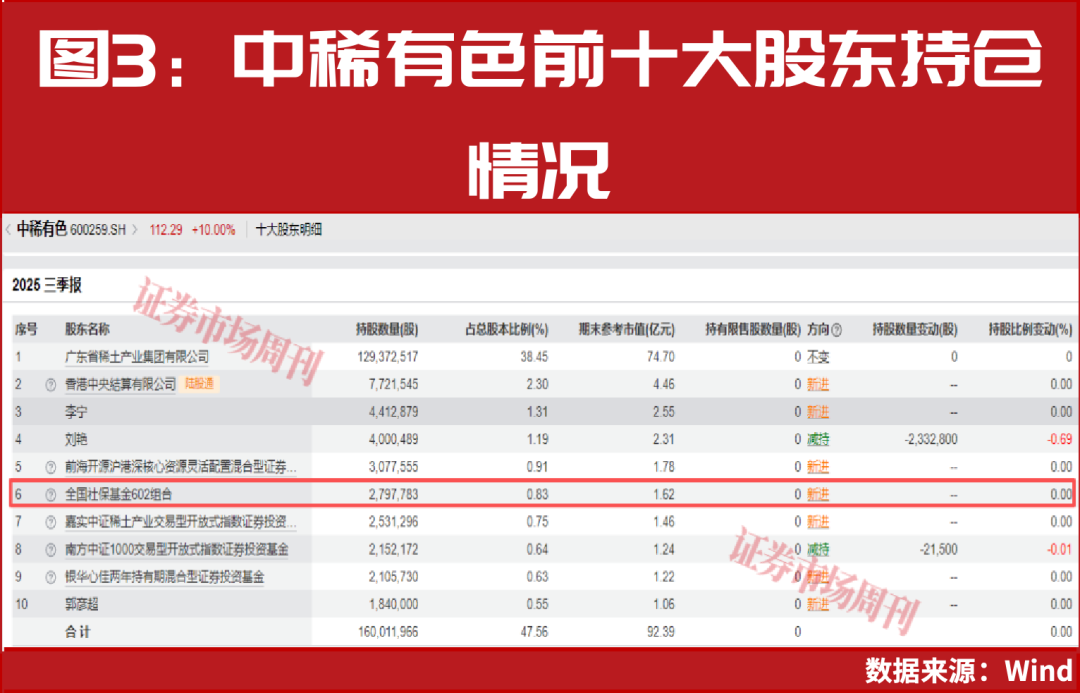This screenshot has width=1080, height=693.
Task: Click help icon next to 南方中证1000 fund
Action: (50, 549)
